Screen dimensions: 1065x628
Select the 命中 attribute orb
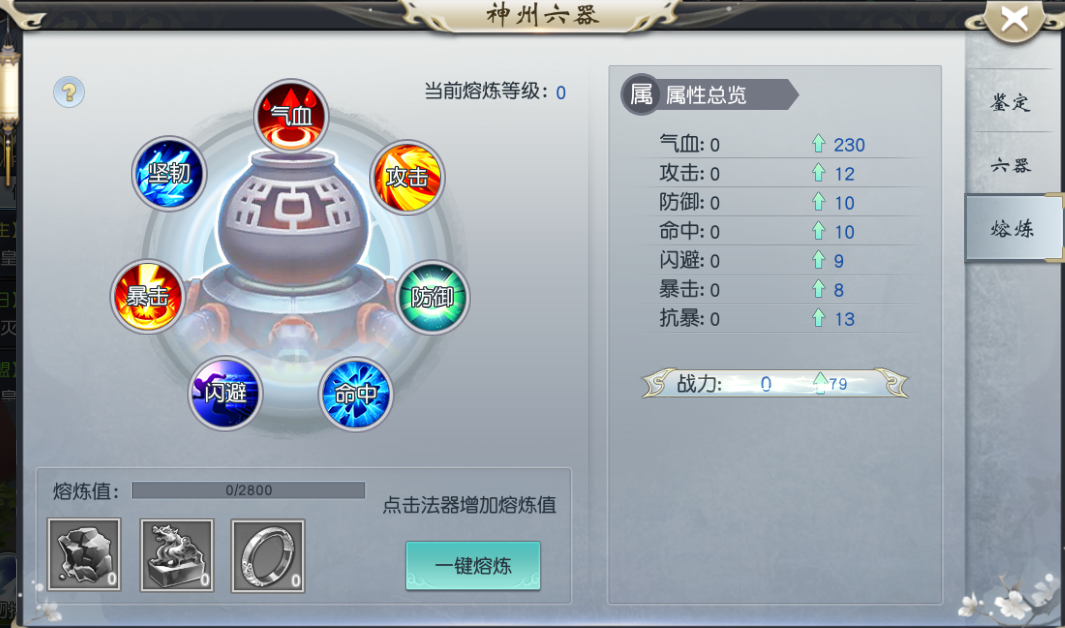pos(355,394)
